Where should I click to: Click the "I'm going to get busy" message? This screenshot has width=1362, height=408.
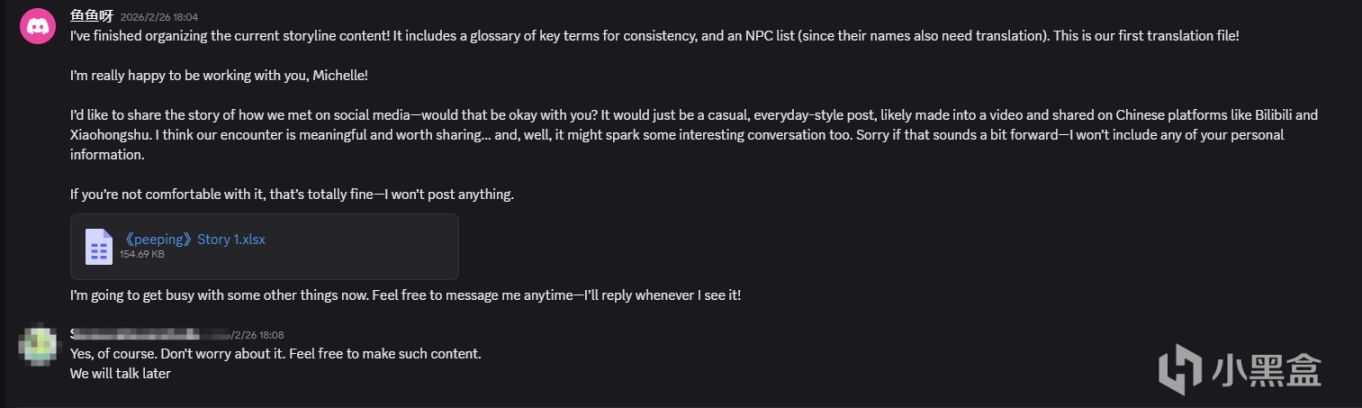pyautogui.click(x=405, y=296)
